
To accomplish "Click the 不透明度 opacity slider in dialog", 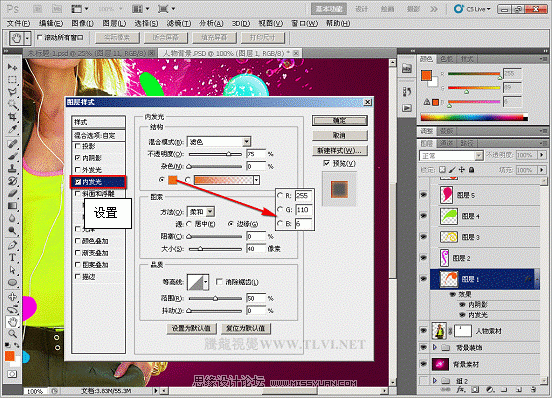I will click(215, 154).
